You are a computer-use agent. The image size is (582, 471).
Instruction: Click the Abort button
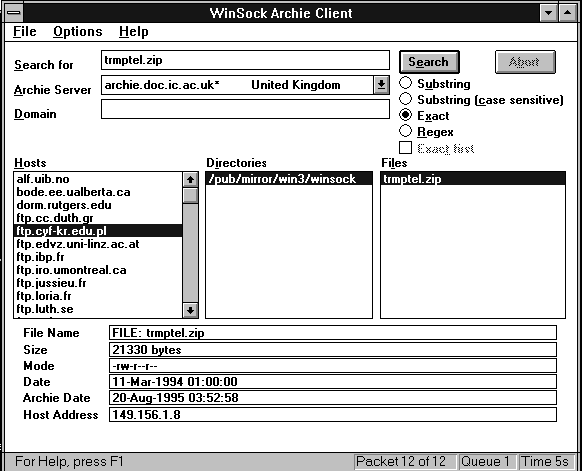click(x=525, y=62)
